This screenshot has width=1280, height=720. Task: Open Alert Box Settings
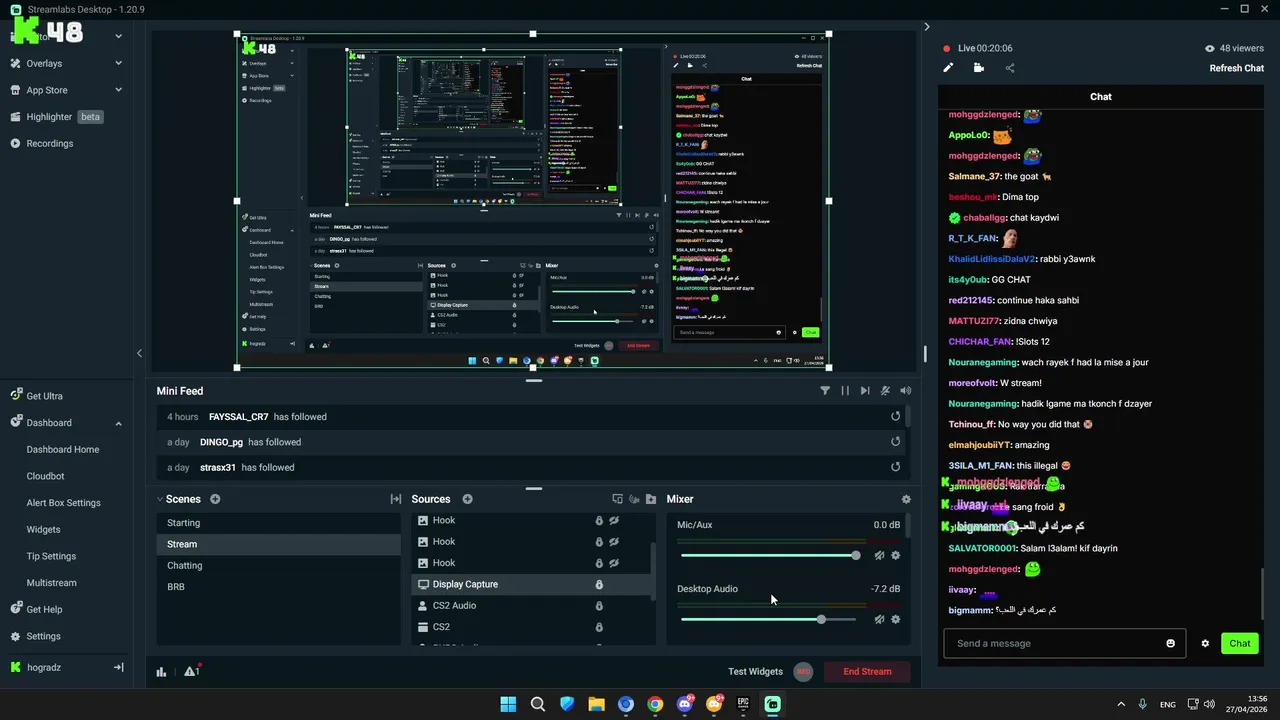[x=63, y=503]
